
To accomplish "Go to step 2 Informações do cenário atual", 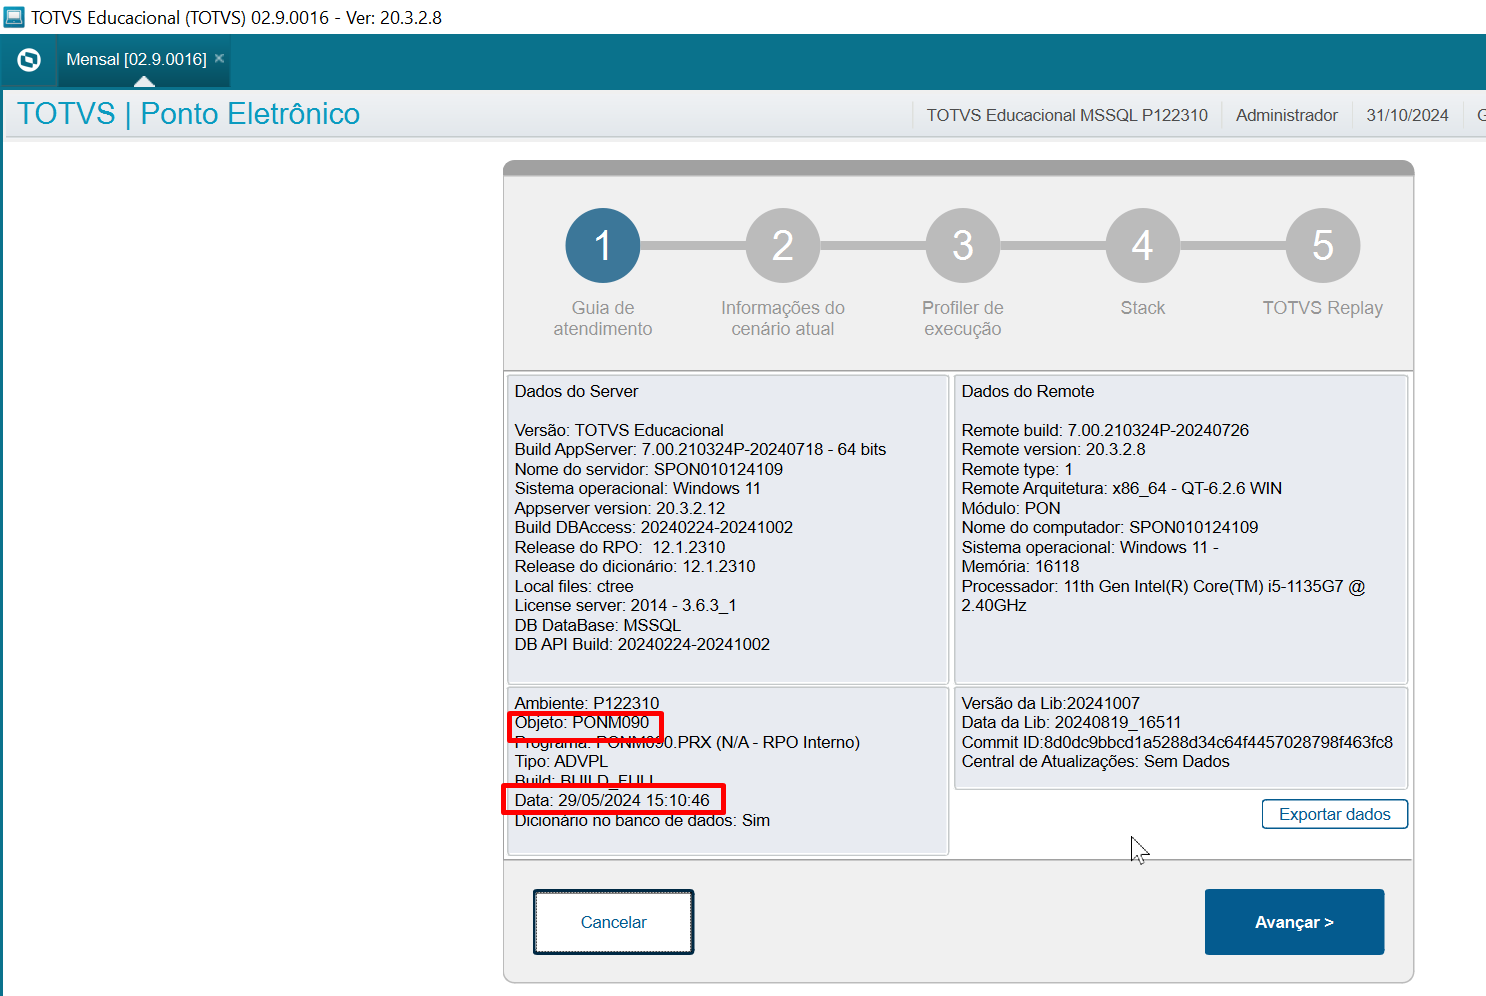I will pyautogui.click(x=783, y=245).
